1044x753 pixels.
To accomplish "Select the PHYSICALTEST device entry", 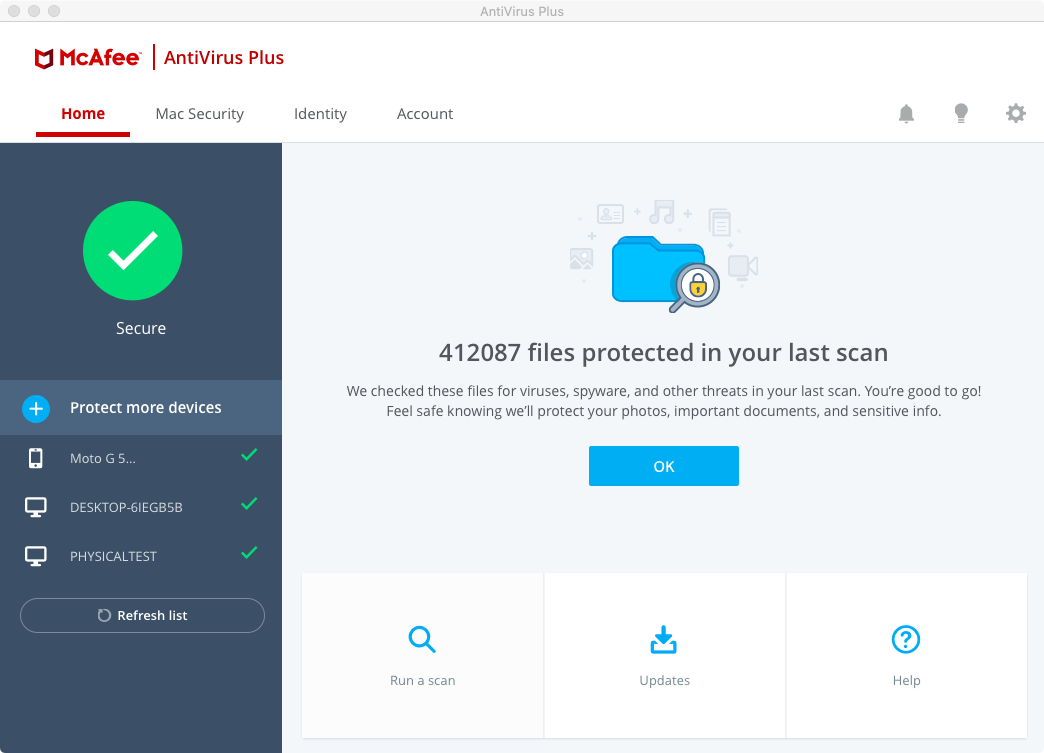I will [113, 556].
